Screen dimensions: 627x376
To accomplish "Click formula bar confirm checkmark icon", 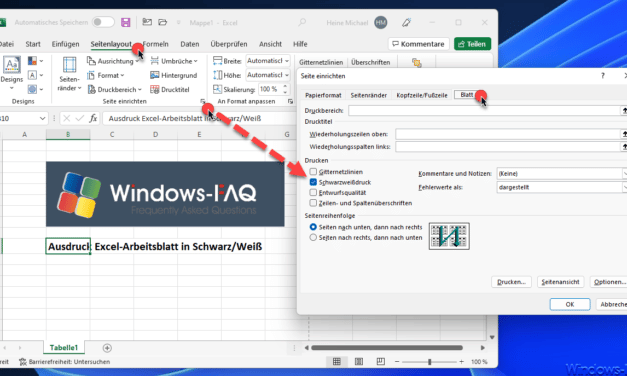I will tap(80, 118).
